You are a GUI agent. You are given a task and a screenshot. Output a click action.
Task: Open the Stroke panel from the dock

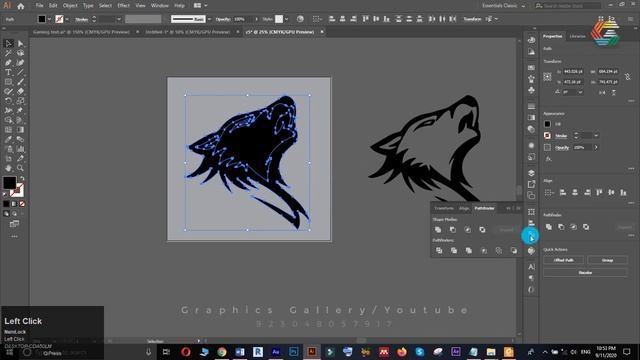(x=531, y=107)
